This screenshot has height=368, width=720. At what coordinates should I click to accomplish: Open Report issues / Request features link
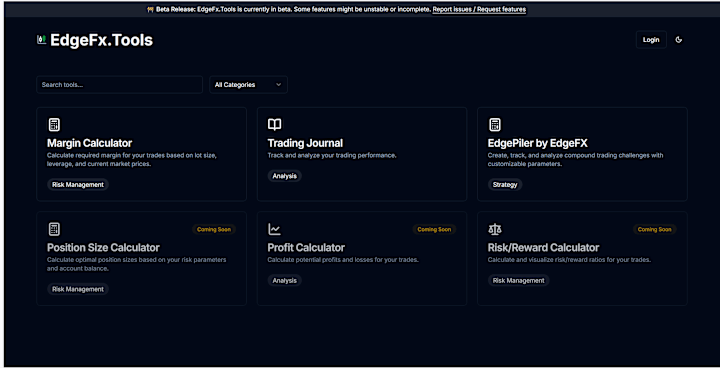[x=479, y=9]
